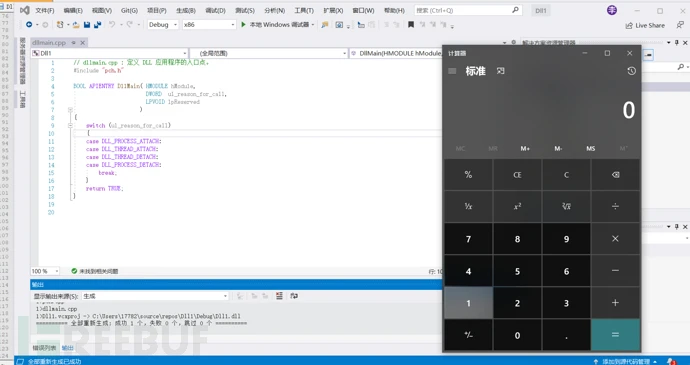This screenshot has width=690, height=365.
Task: Click the square root key in Calculator
Action: tap(566, 206)
